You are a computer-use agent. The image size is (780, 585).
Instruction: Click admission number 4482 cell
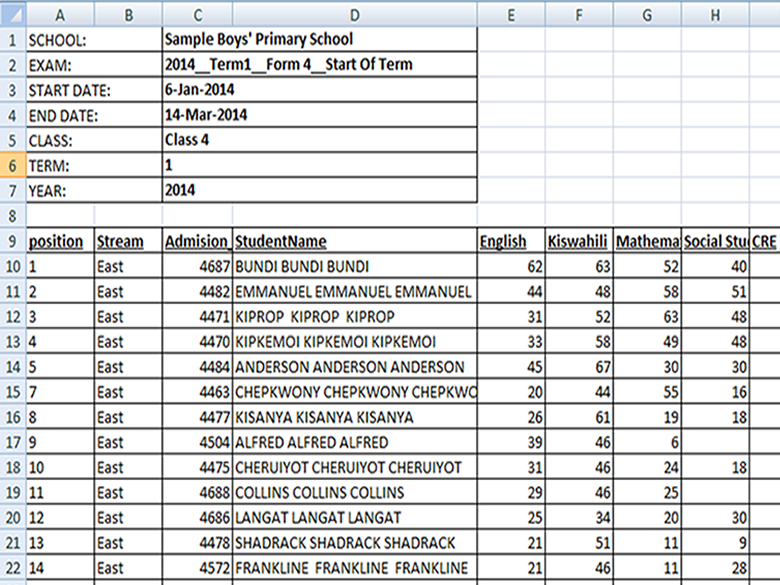click(x=197, y=292)
